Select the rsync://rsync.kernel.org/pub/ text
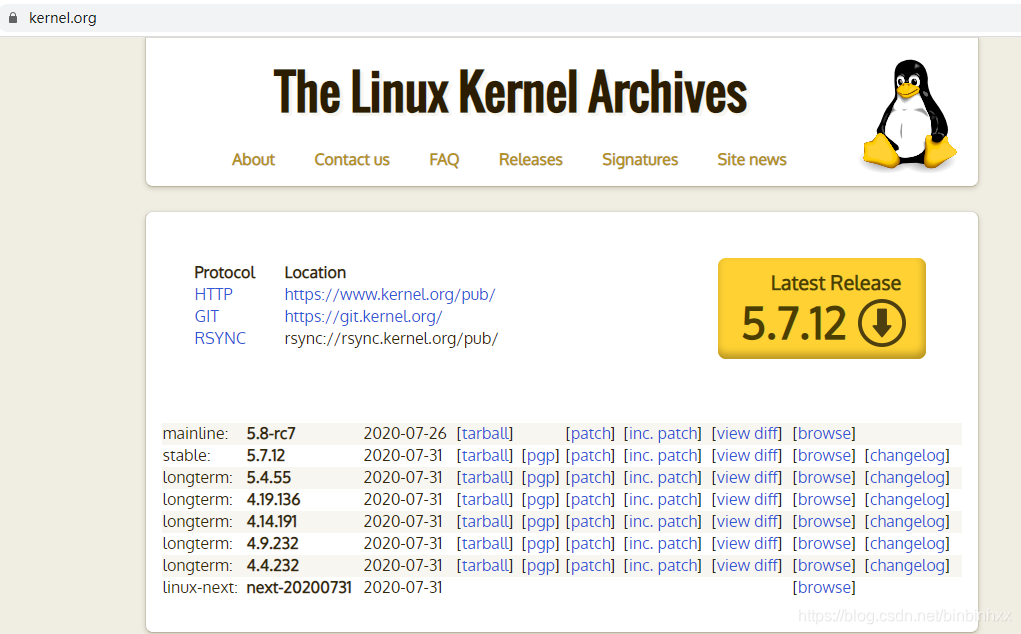The height and width of the screenshot is (634, 1021). pos(391,338)
